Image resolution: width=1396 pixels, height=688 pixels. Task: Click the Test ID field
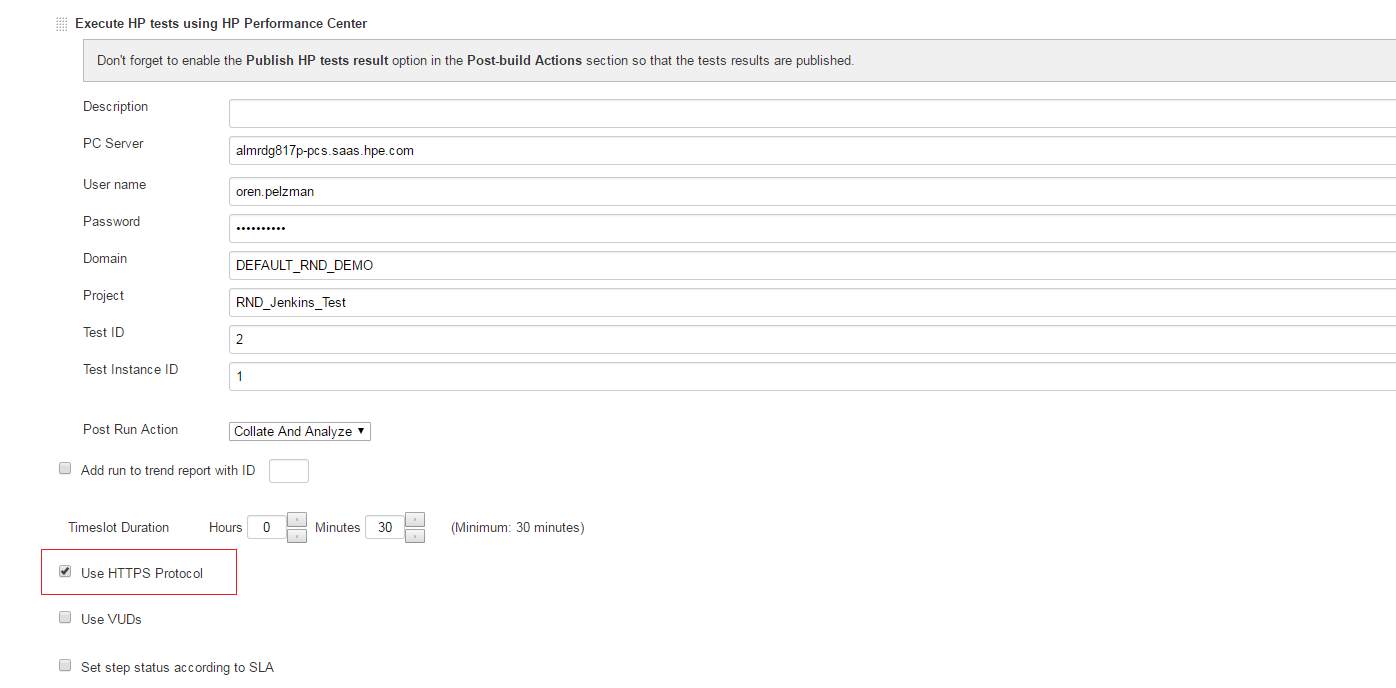[x=810, y=339]
